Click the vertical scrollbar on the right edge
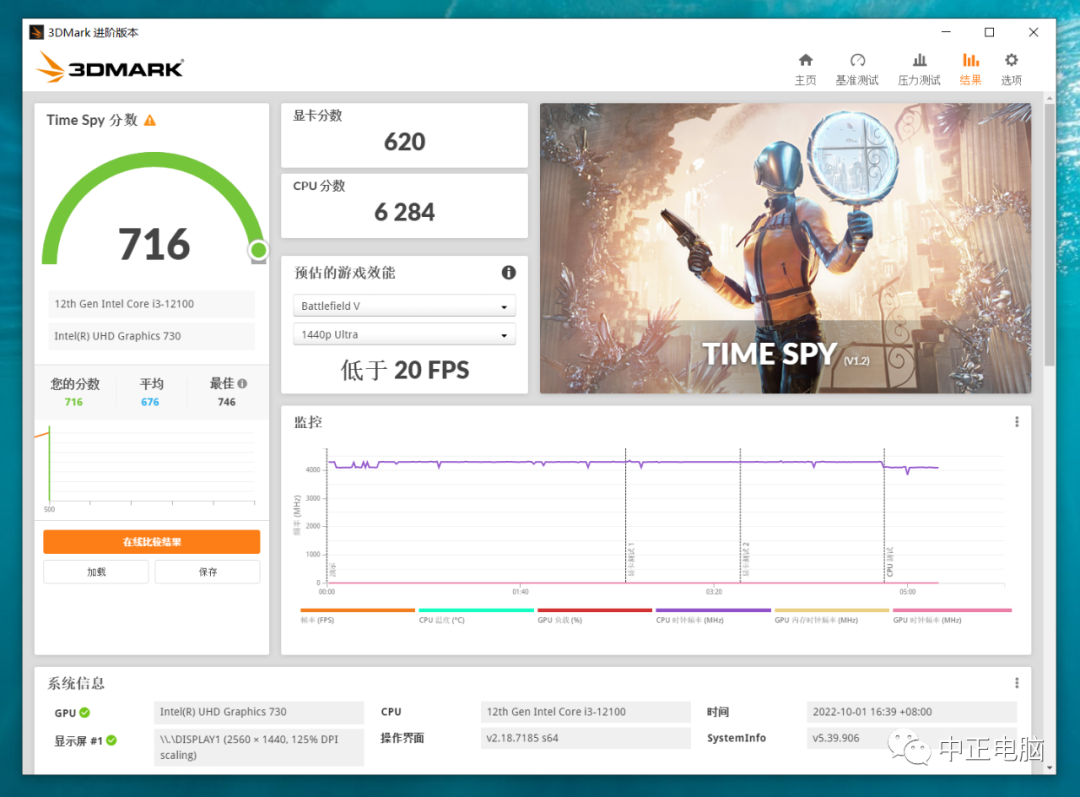Screen dimensions: 1080x797 [x=1049, y=234]
